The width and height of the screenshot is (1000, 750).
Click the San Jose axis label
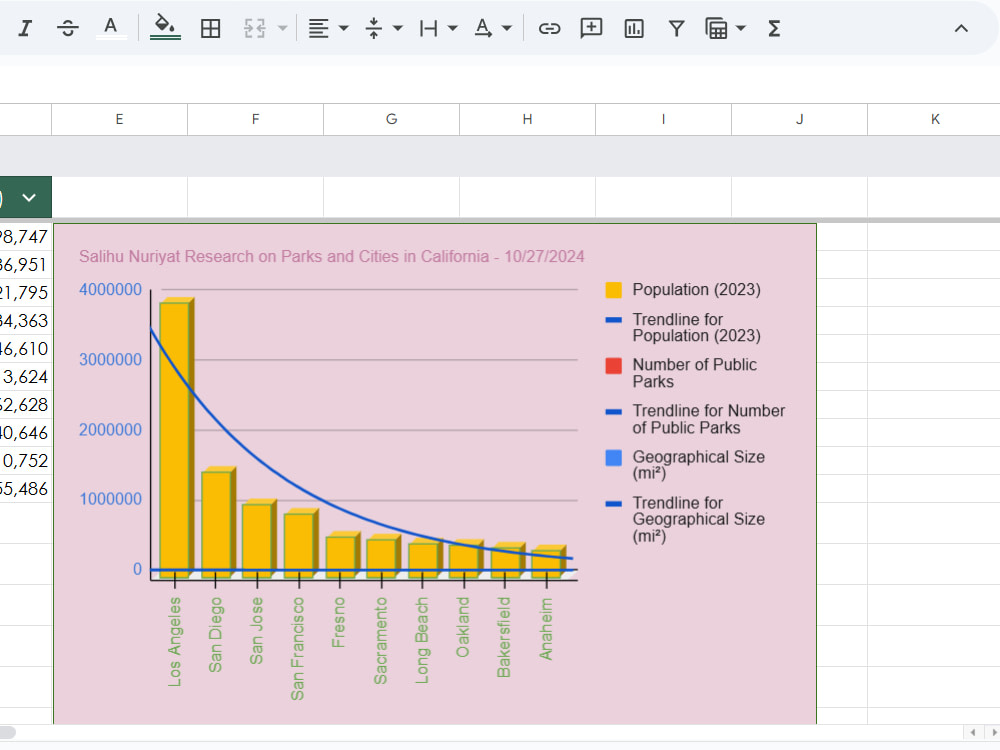(x=256, y=631)
